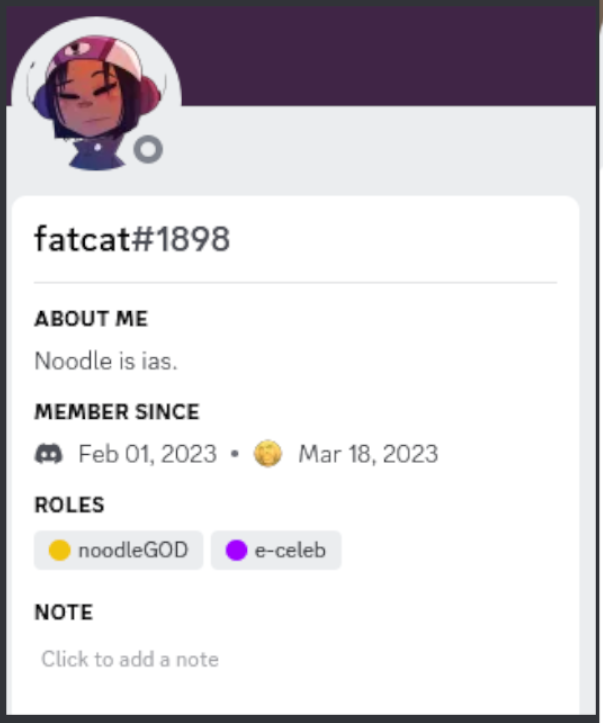Viewport: 603px width, 723px height.
Task: Click the "Click to add a note" field
Action: pos(130,659)
